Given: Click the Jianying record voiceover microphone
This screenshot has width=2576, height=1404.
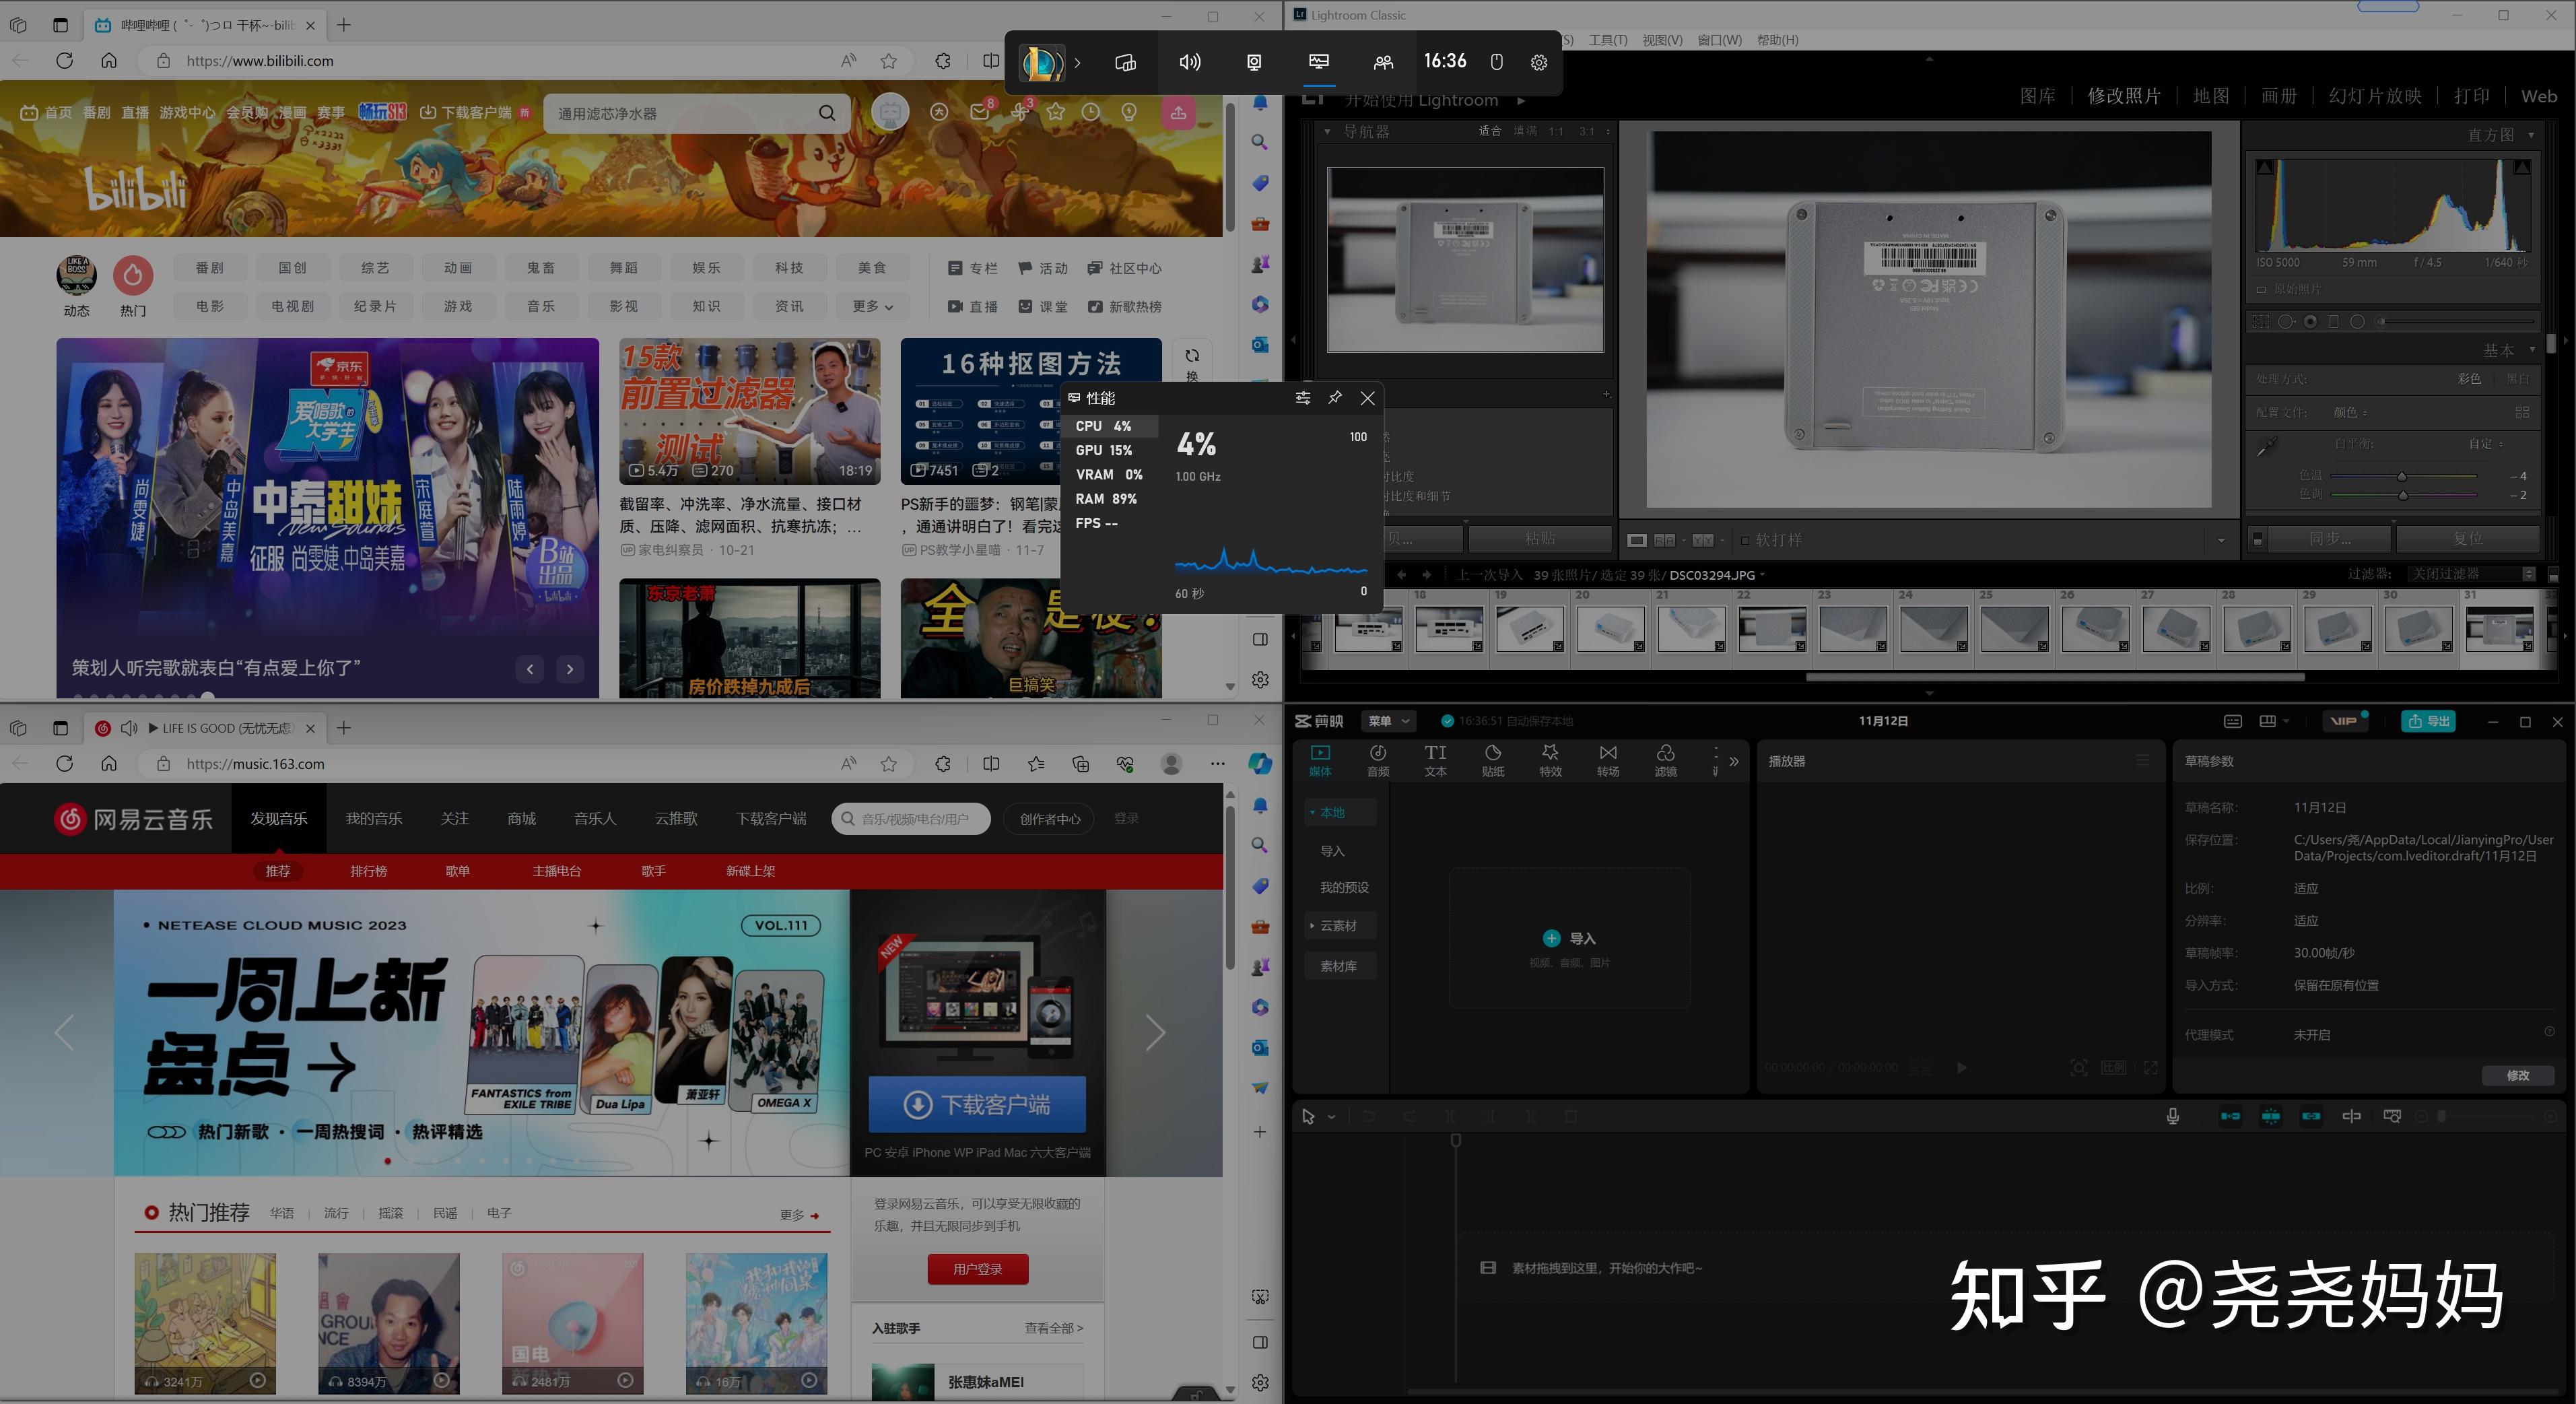Looking at the screenshot, I should [2172, 1116].
